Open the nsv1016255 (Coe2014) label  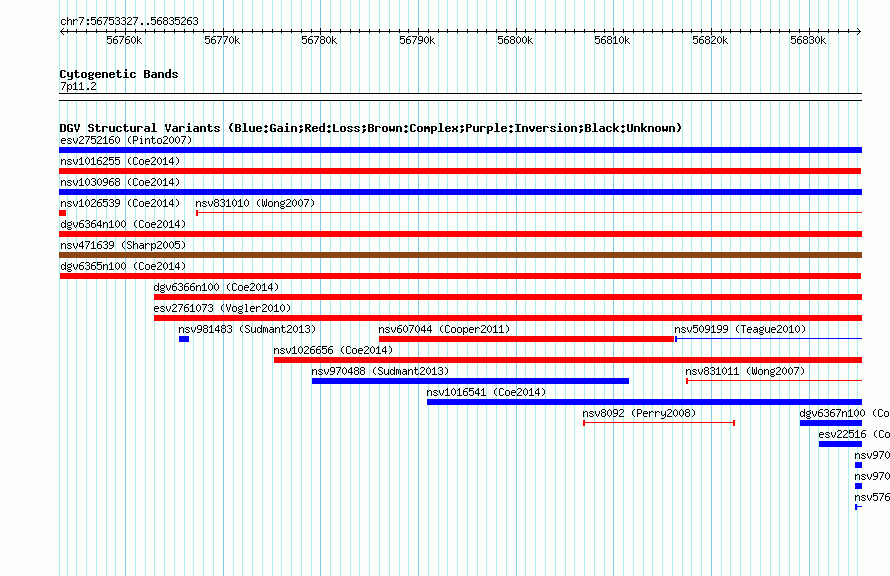(120, 161)
